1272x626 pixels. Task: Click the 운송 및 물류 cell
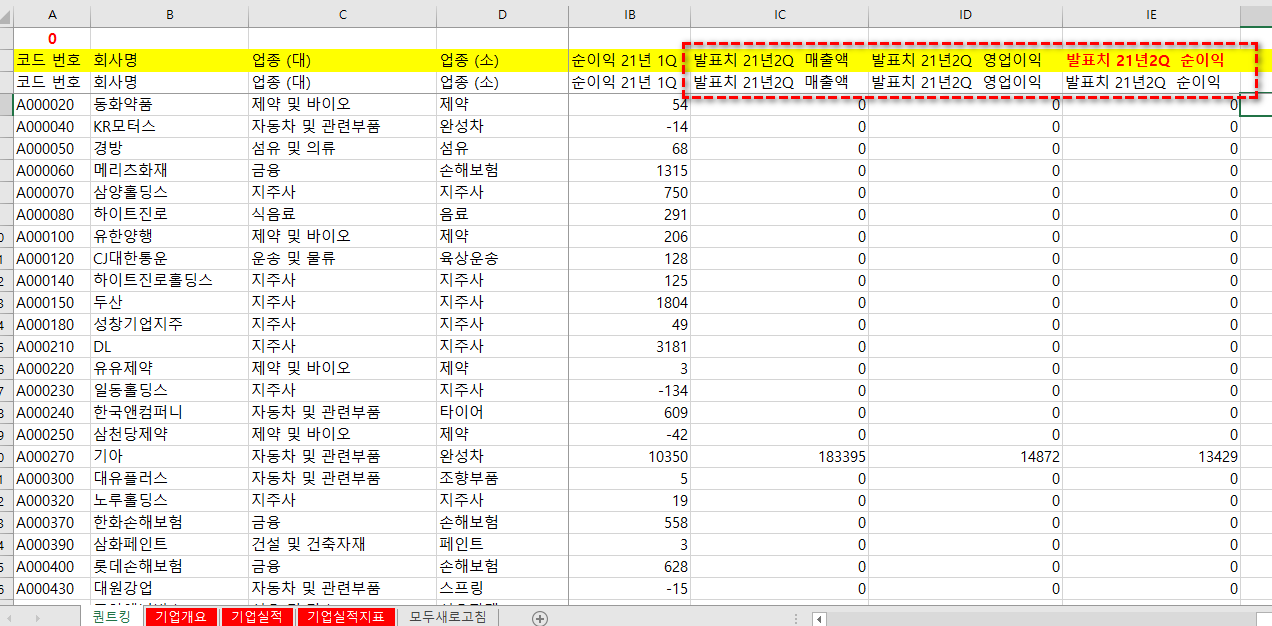click(x=343, y=258)
